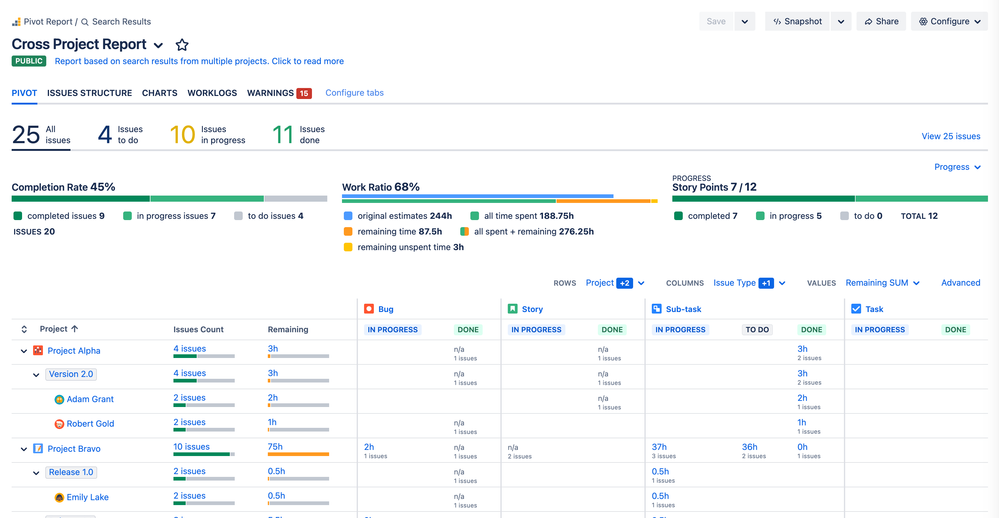Click the Project Alpha red project icon

(38, 350)
